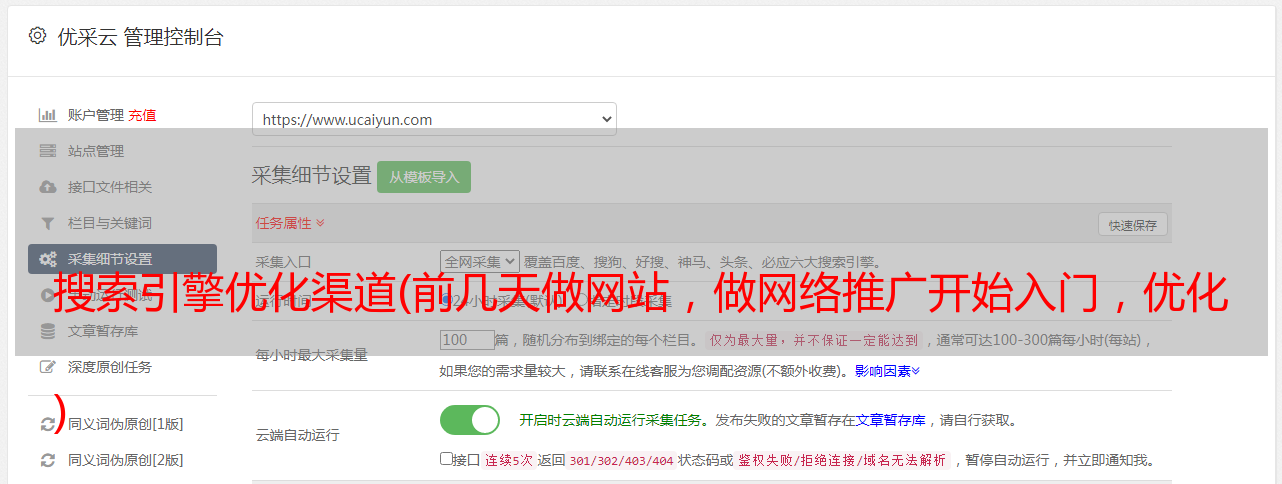The height and width of the screenshot is (484, 1282).
Task: Click the 连续5次 highlighted text
Action: tap(508, 460)
